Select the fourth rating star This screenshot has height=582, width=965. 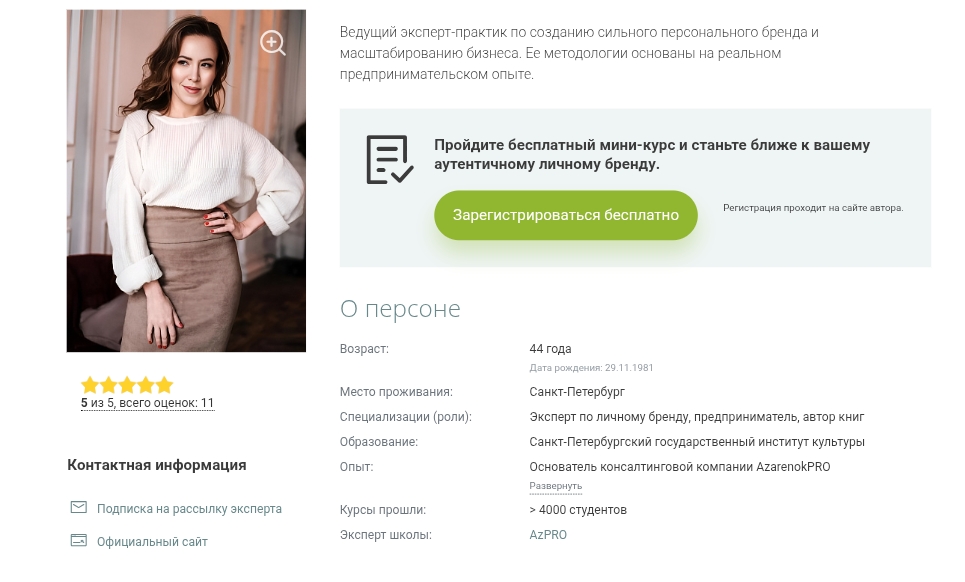tap(145, 385)
